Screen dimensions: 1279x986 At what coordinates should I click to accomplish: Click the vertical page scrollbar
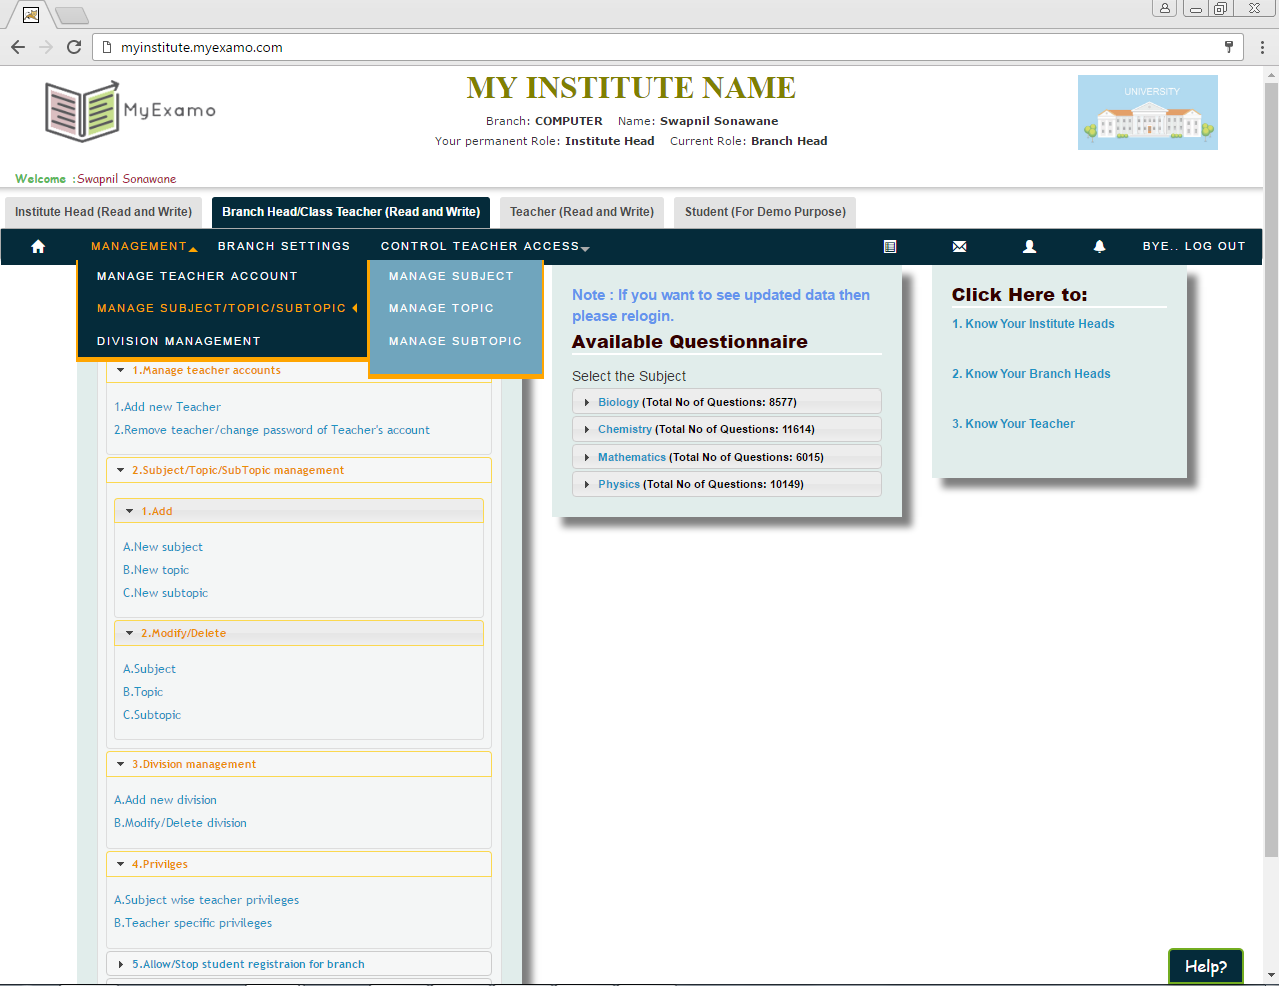click(x=1271, y=470)
